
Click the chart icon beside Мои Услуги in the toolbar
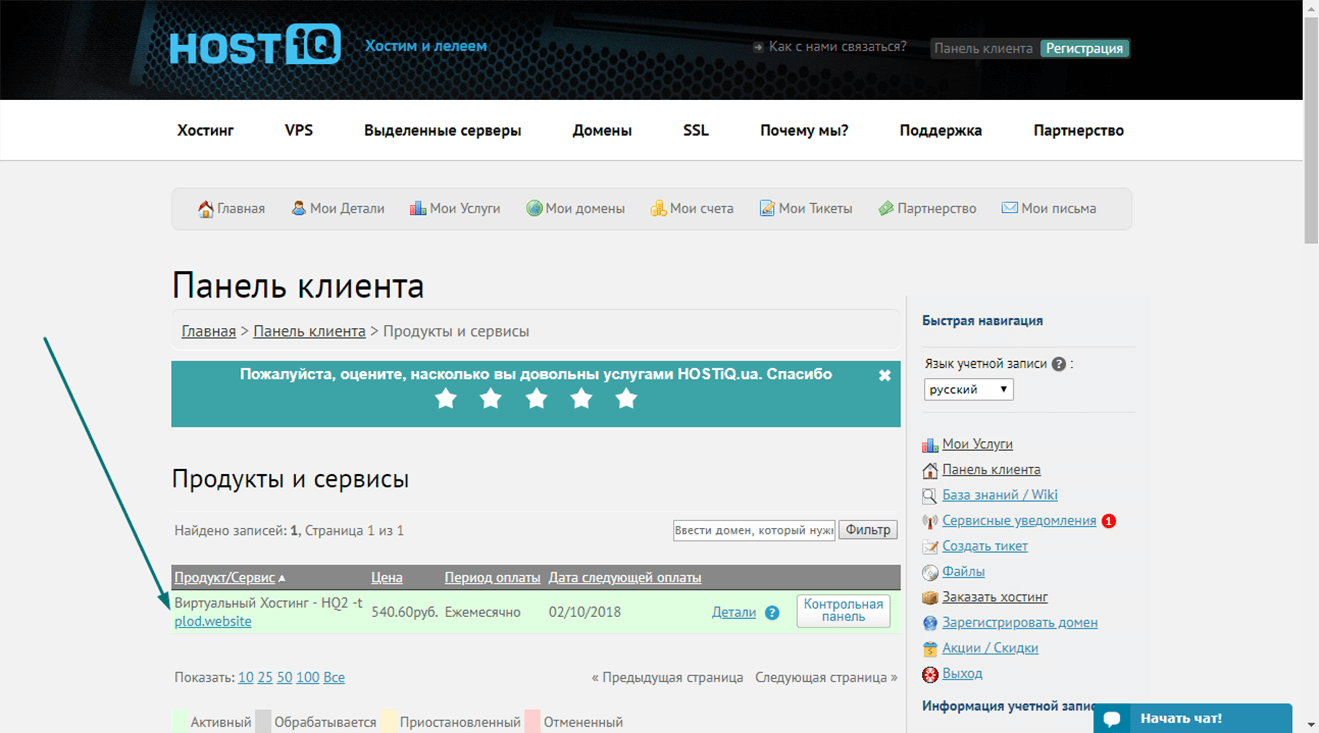pos(418,208)
